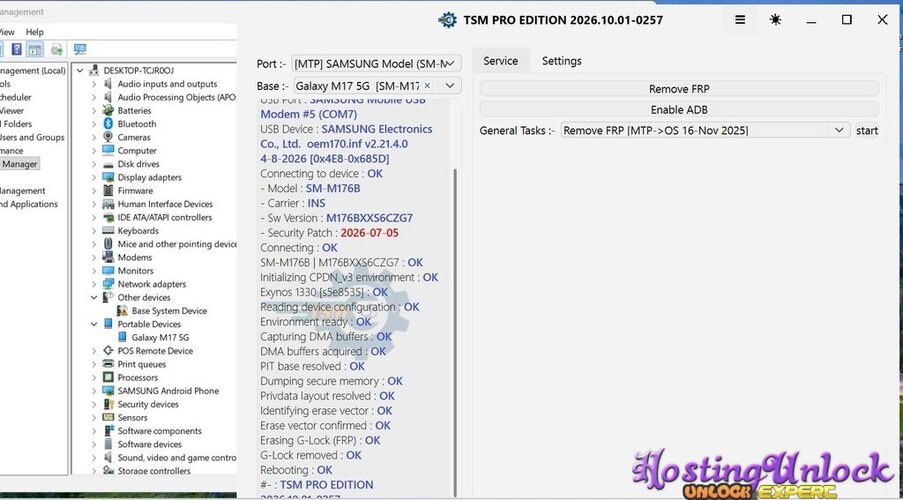Select the Processors category icon
Screen dimensions: 903x500
pos(108,377)
